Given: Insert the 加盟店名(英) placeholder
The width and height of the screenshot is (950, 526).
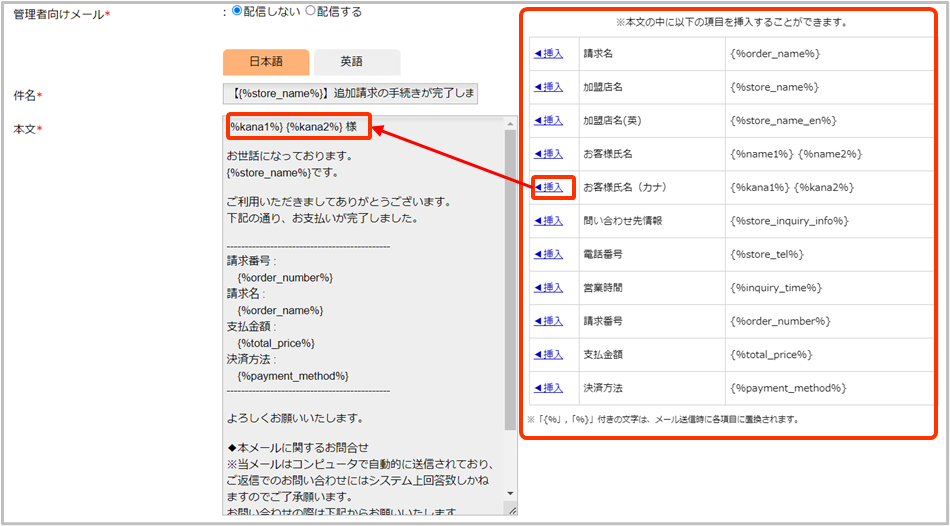Looking at the screenshot, I should 548,120.
